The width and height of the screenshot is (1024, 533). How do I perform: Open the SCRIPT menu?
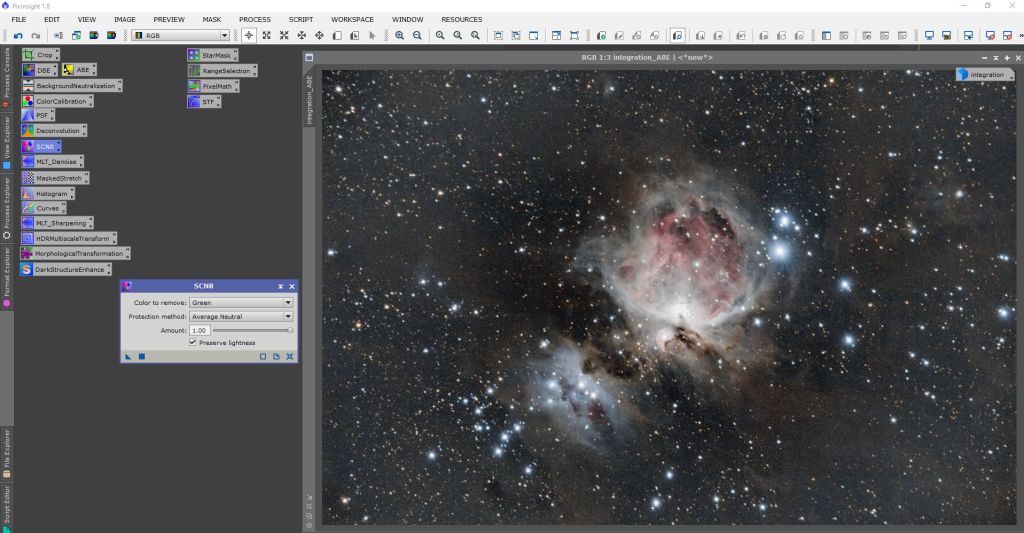tap(300, 19)
